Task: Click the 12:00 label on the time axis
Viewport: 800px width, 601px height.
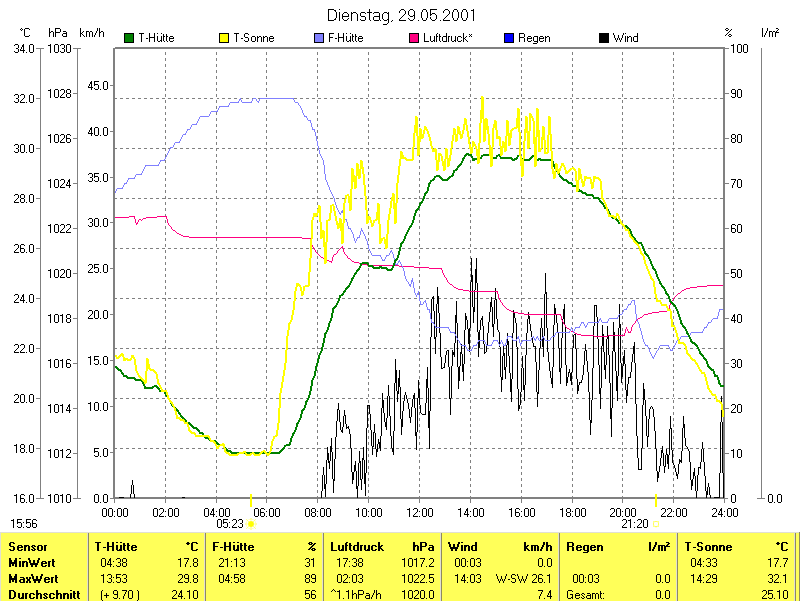Action: pyautogui.click(x=420, y=512)
